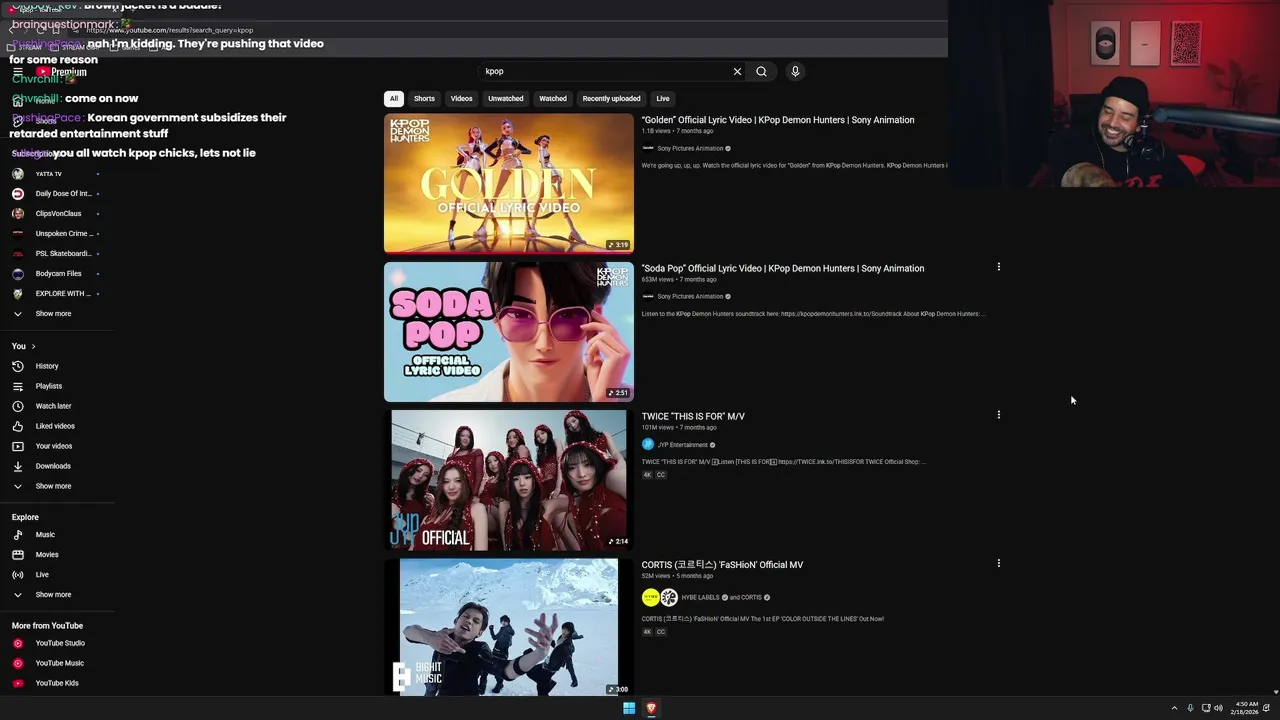Clear the search box with the X icon
Image resolution: width=1280 pixels, height=720 pixels.
(x=737, y=71)
